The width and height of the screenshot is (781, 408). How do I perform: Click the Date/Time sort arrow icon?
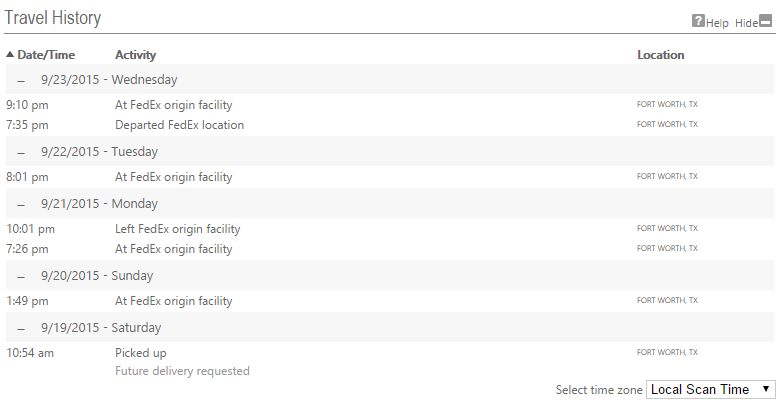click(x=10, y=54)
